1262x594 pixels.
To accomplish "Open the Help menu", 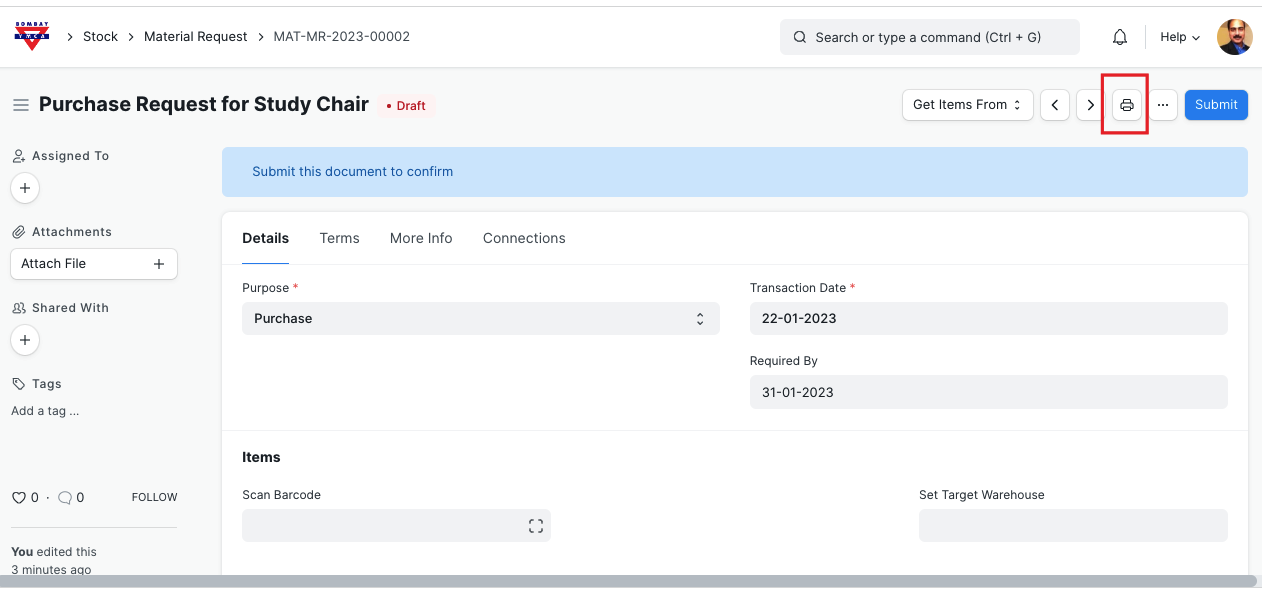I will pyautogui.click(x=1179, y=37).
